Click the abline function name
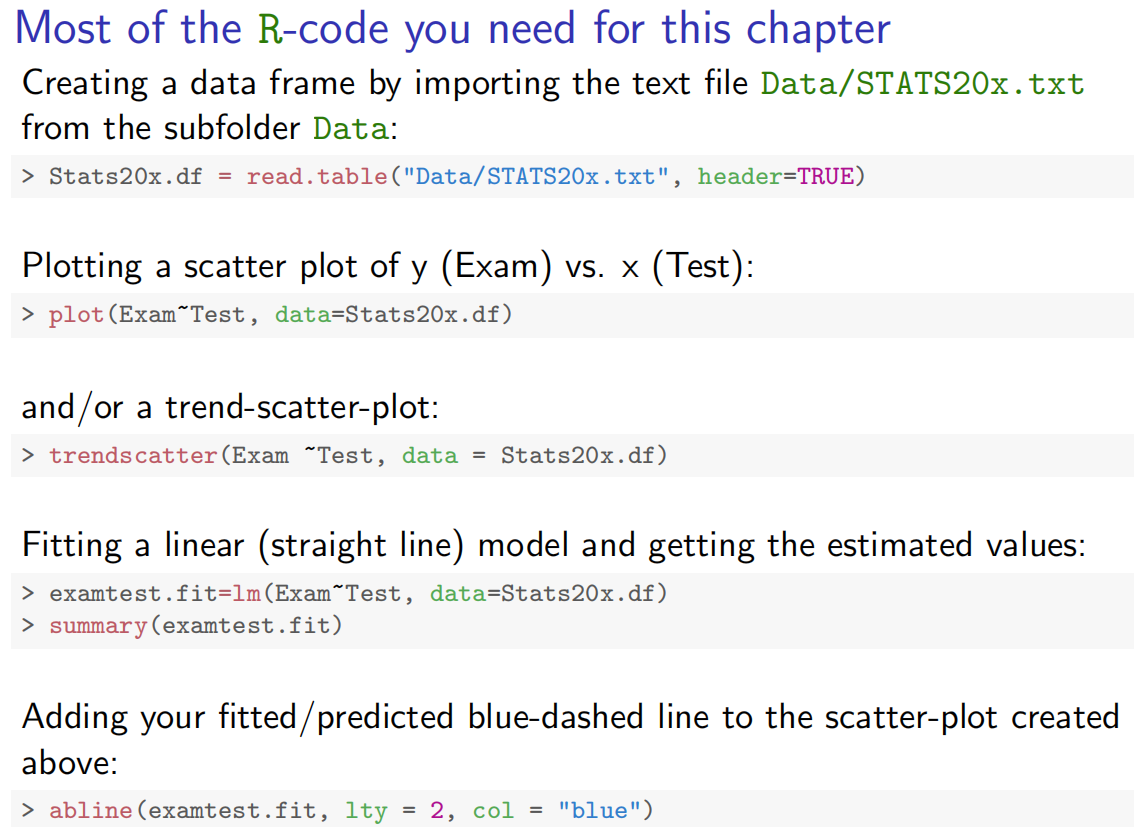The width and height of the screenshot is (1134, 827). 91,810
